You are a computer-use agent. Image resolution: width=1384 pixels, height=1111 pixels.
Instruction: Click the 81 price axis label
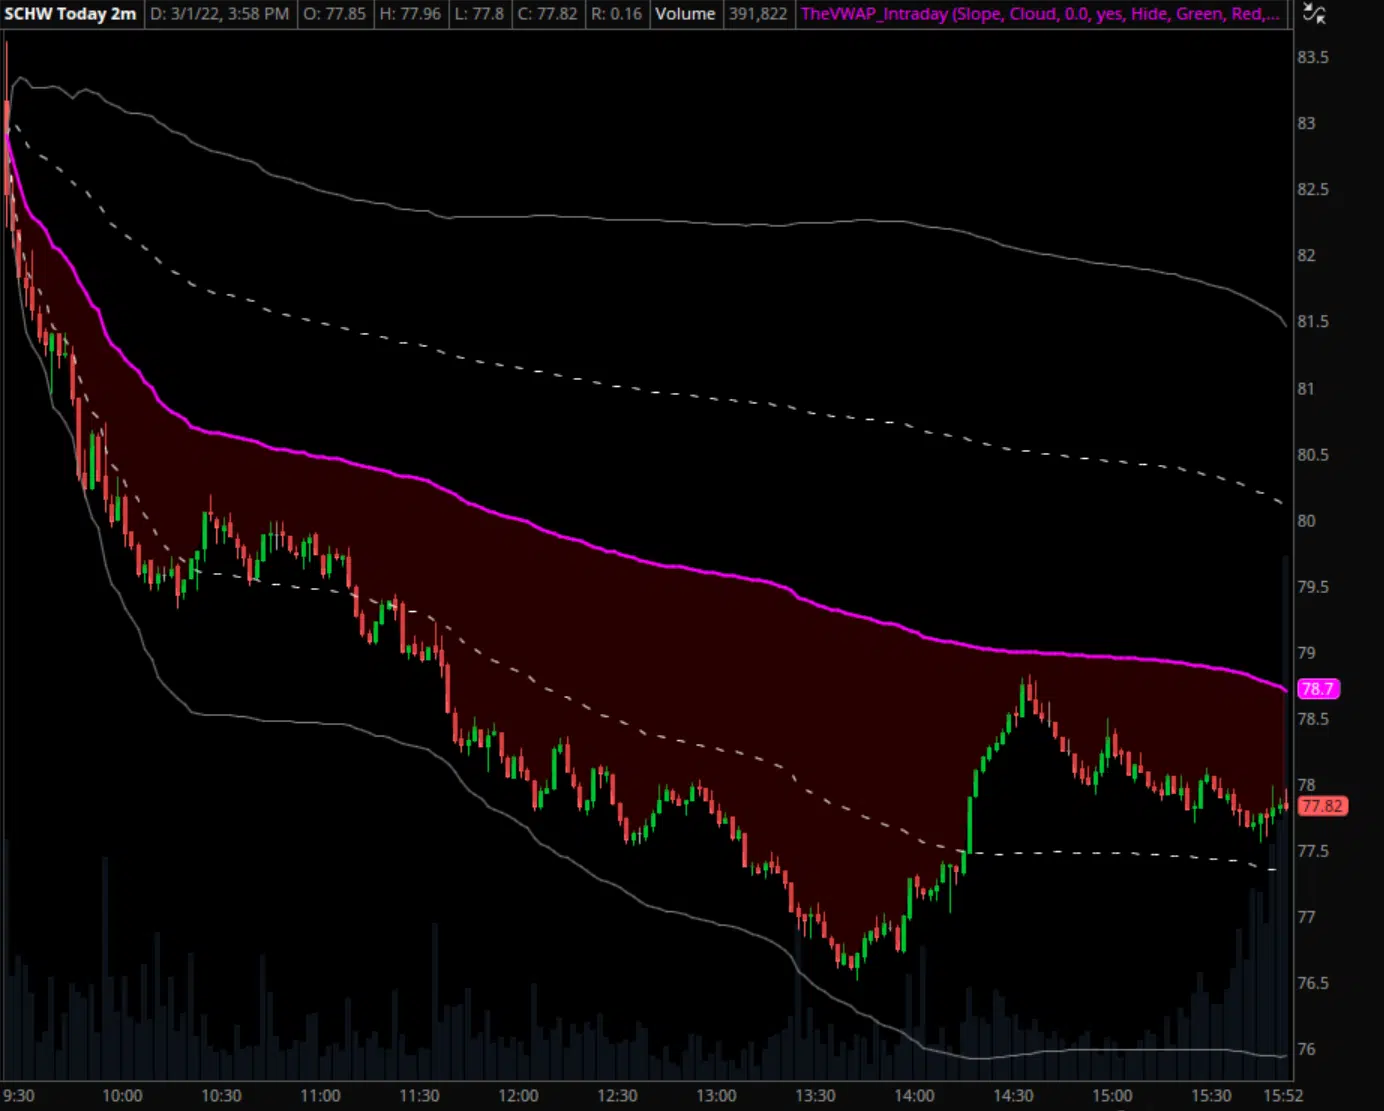1306,388
